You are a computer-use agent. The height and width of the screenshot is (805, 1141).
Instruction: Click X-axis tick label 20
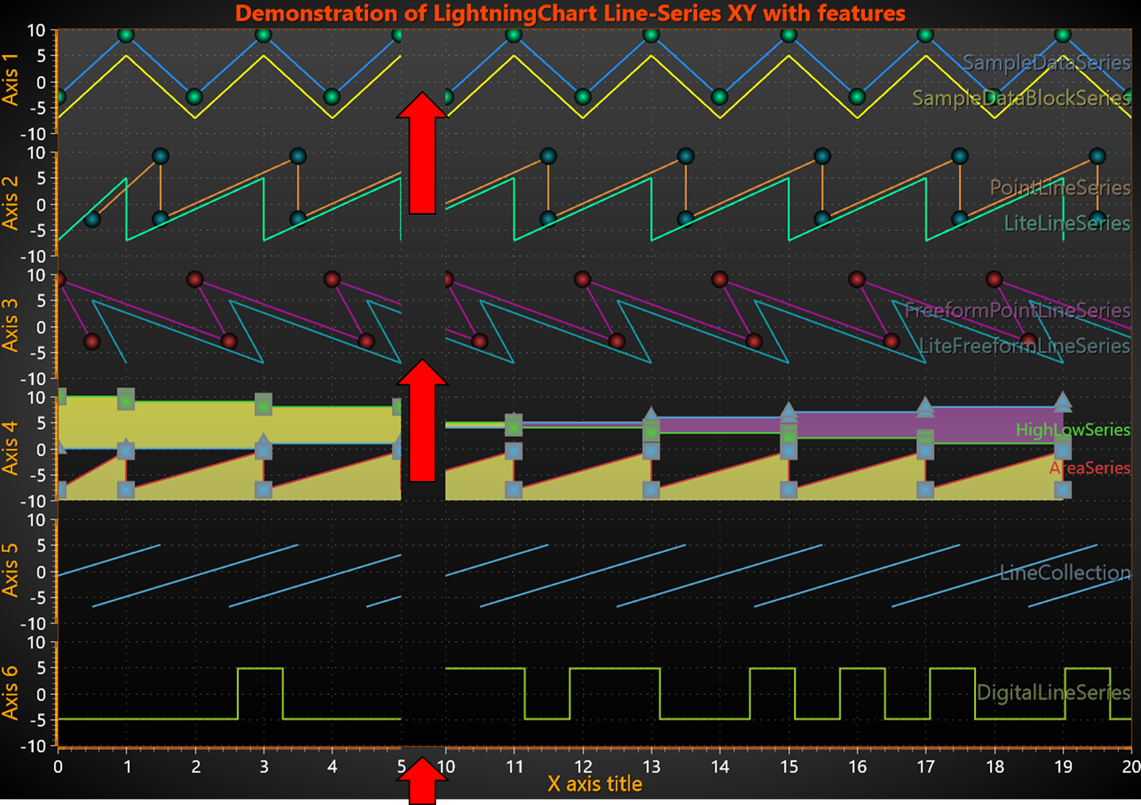[x=1131, y=766]
